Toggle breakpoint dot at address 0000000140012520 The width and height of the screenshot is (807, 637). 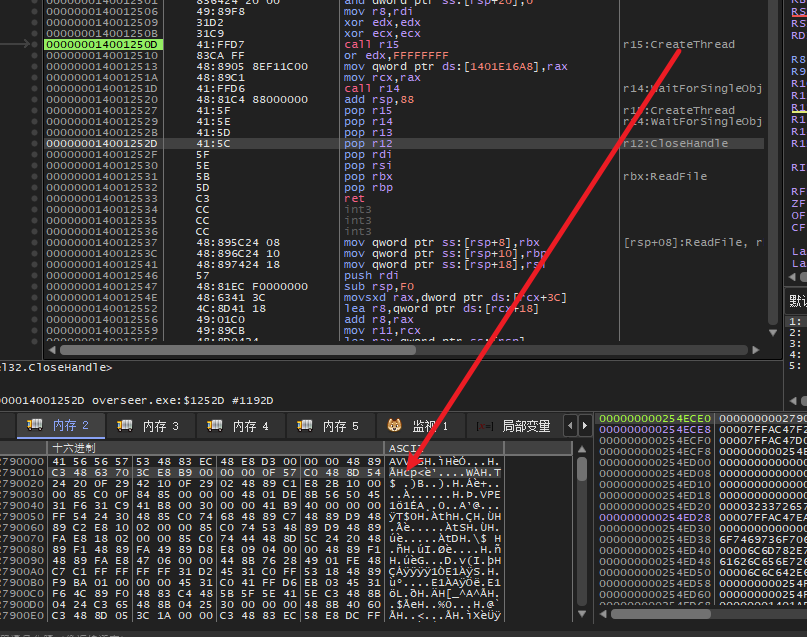pyautogui.click(x=34, y=99)
